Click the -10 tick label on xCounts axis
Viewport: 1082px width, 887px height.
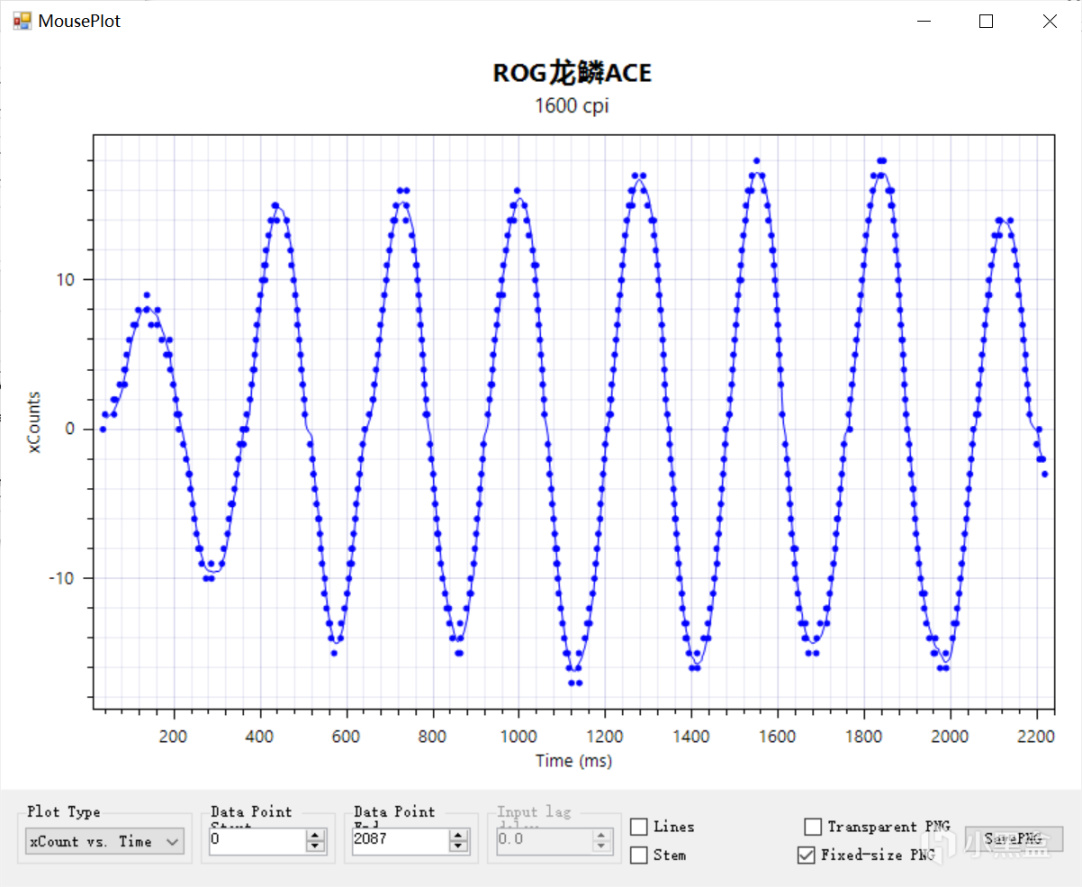click(61, 578)
